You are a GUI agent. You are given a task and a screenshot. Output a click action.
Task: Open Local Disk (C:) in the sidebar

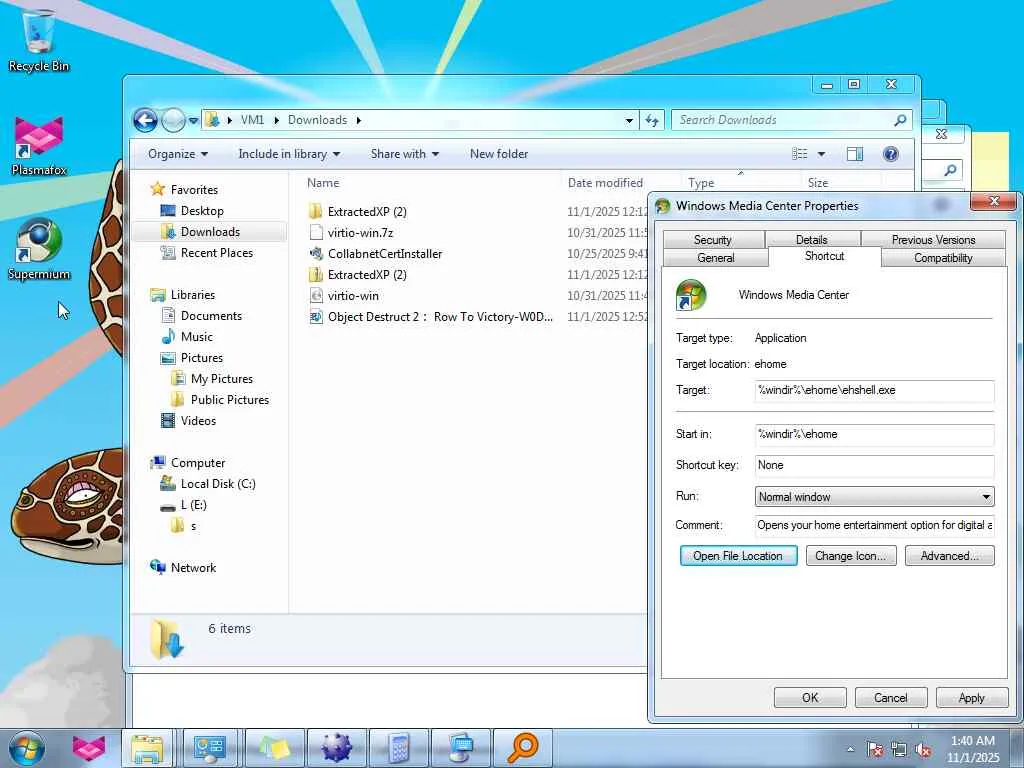(x=217, y=483)
